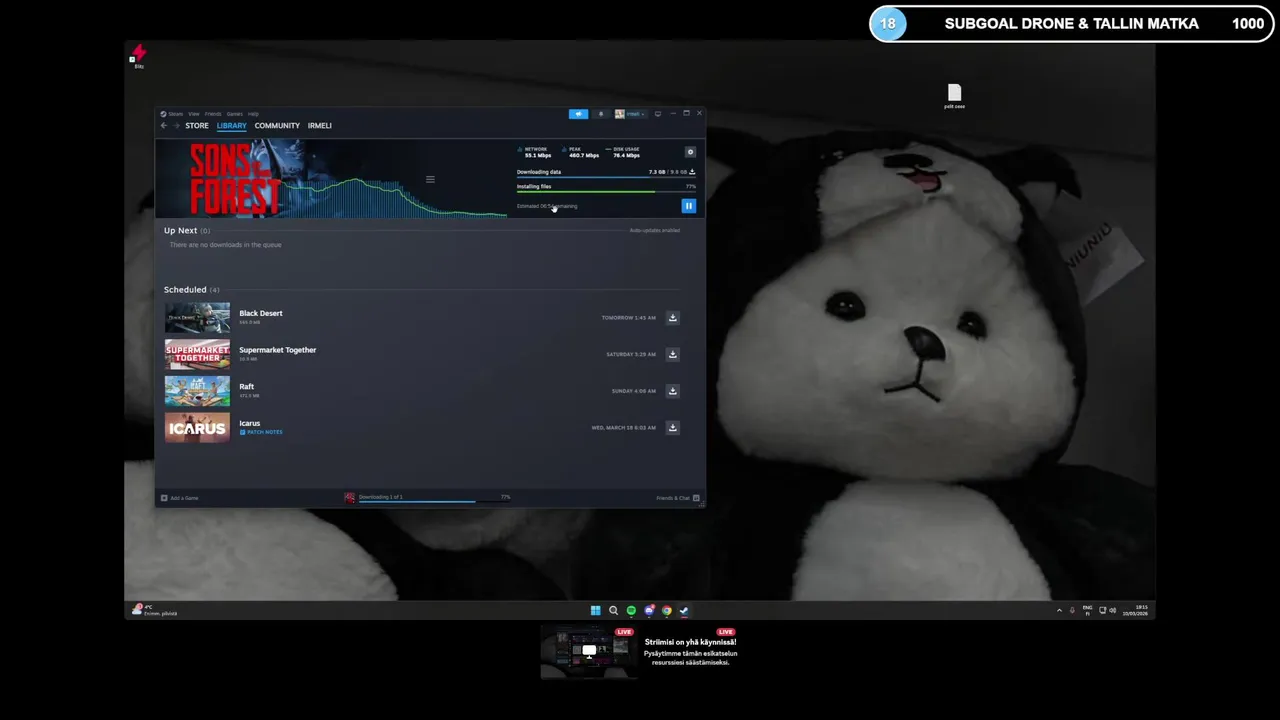The width and height of the screenshot is (1280, 720).
Task: Open the Steam menu
Action: point(174,114)
